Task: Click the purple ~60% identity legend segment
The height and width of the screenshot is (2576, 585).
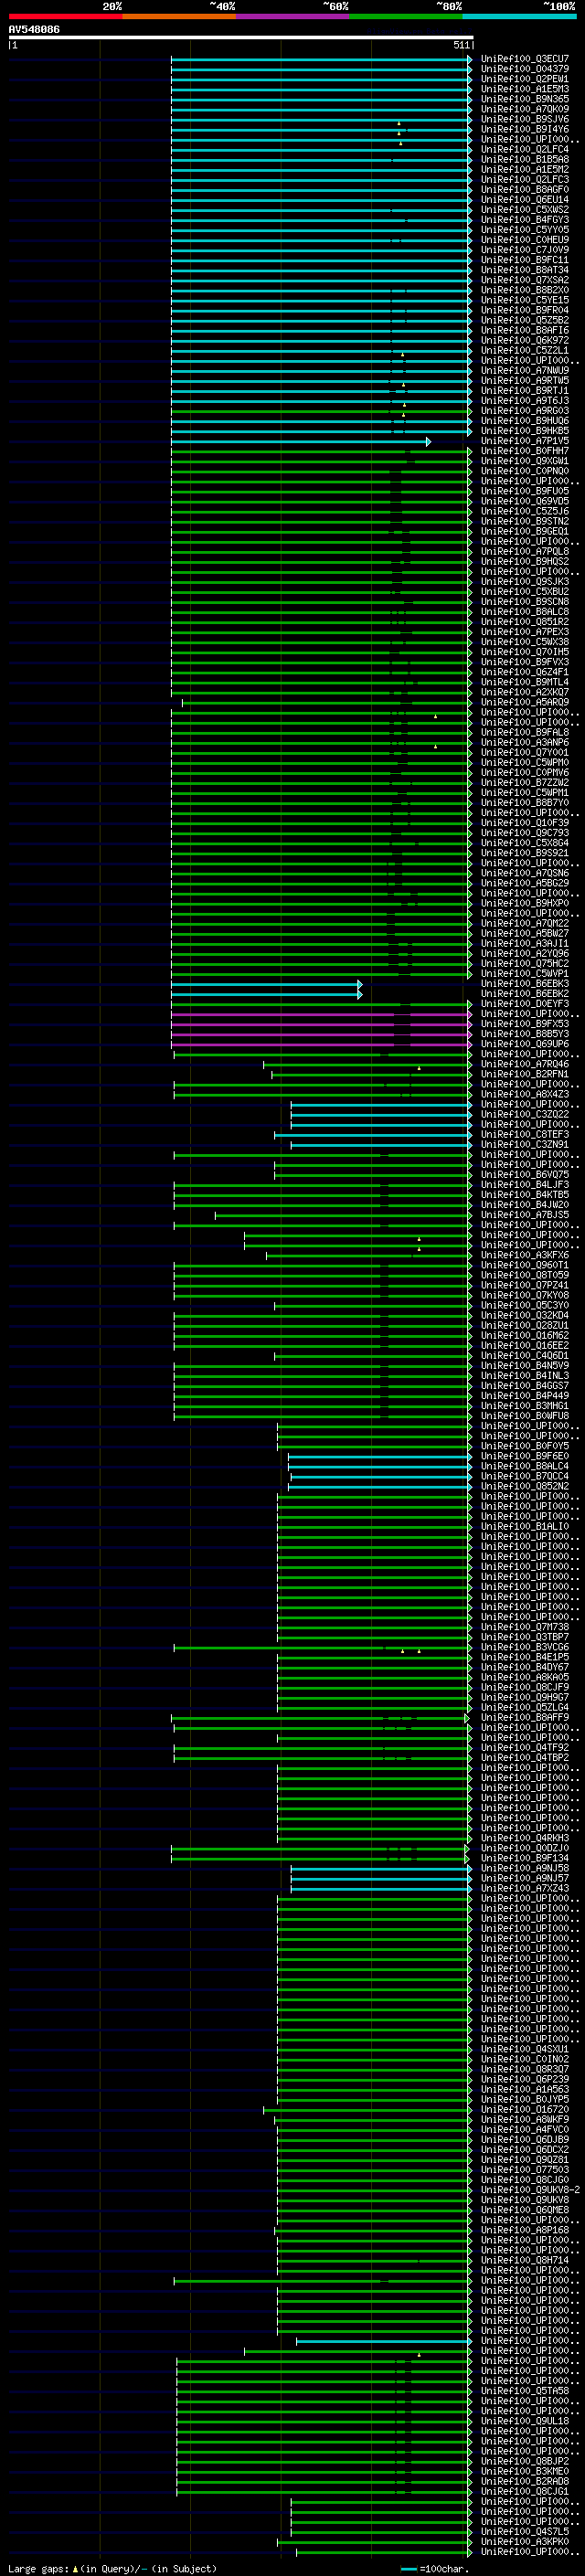Action: (292, 16)
